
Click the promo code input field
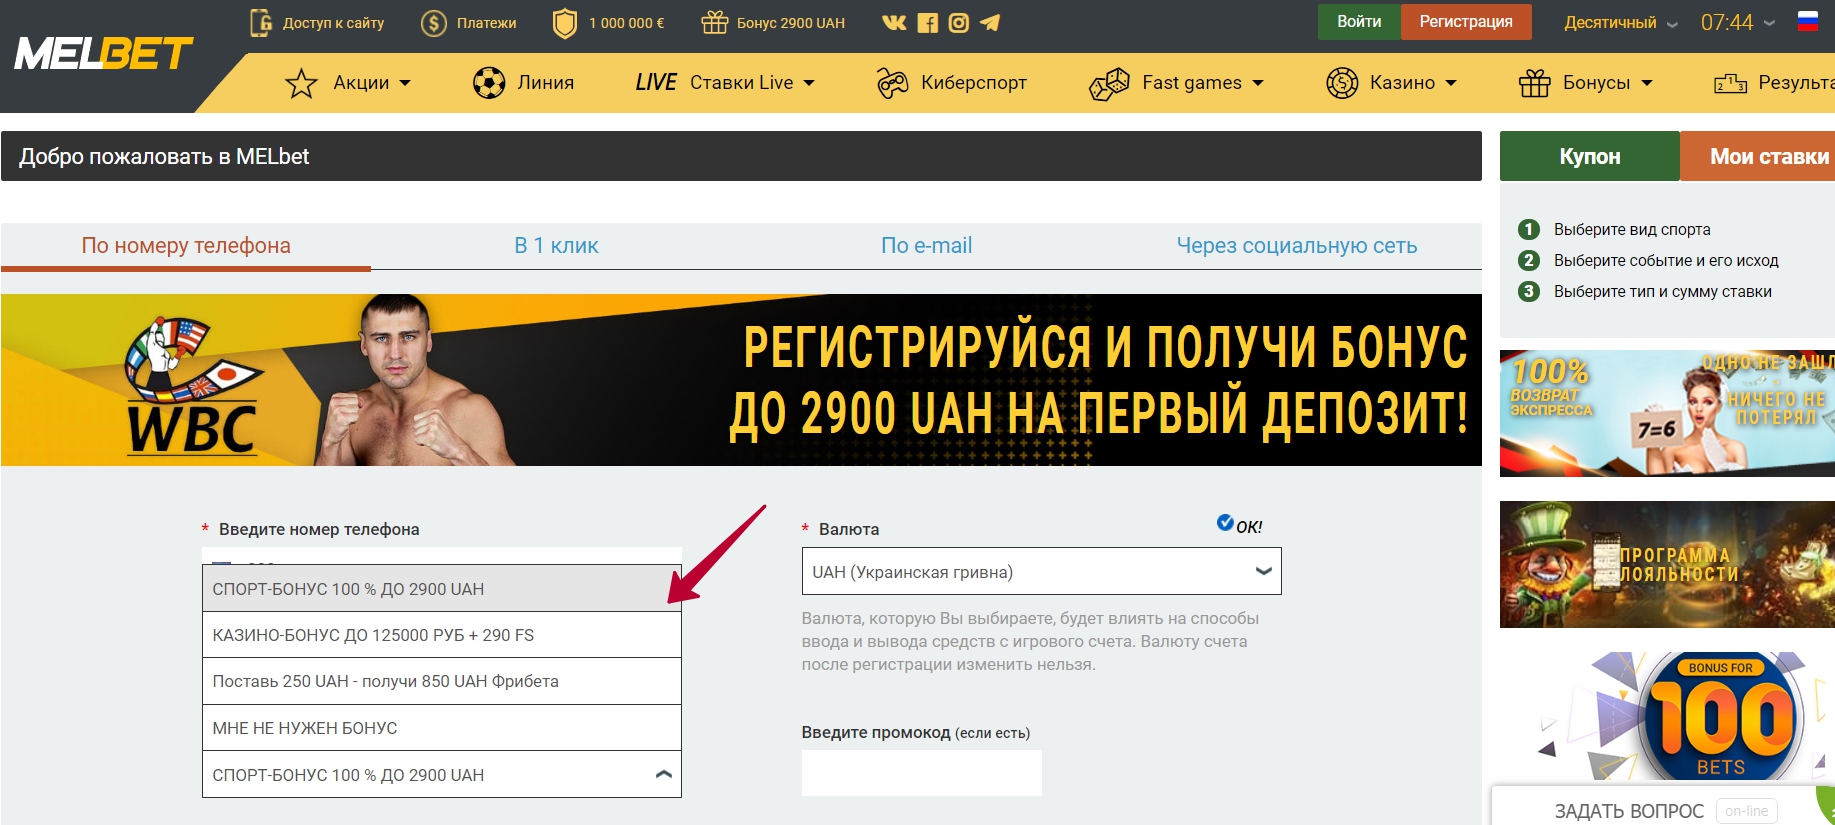[921, 773]
